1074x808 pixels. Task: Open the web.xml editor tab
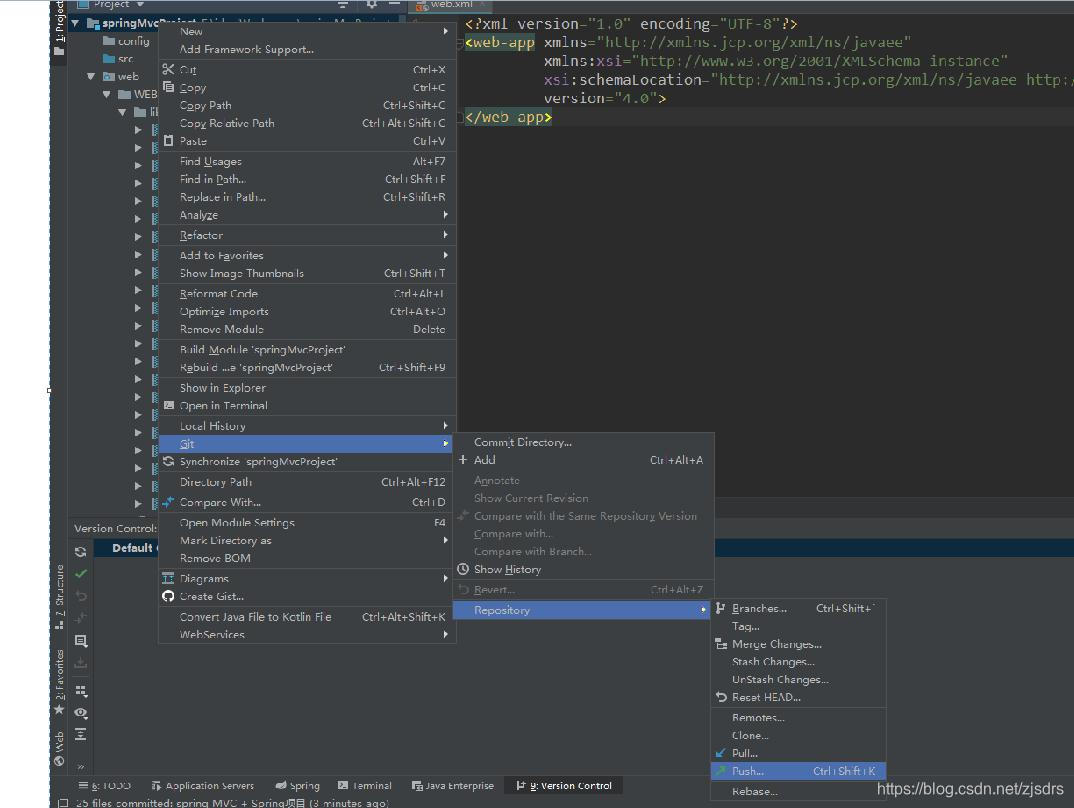(450, 5)
